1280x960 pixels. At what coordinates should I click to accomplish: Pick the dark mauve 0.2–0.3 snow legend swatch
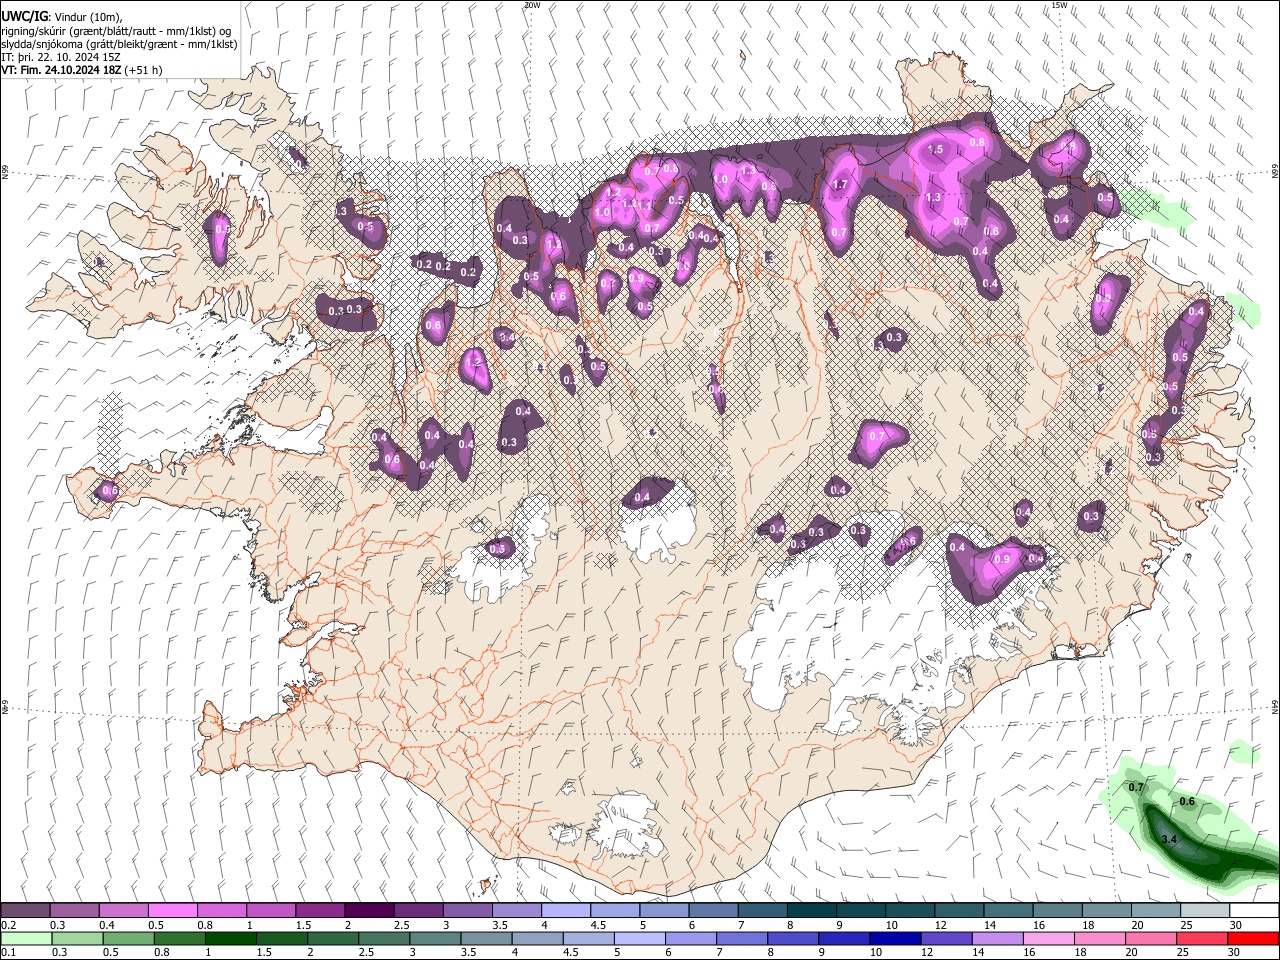(25, 911)
